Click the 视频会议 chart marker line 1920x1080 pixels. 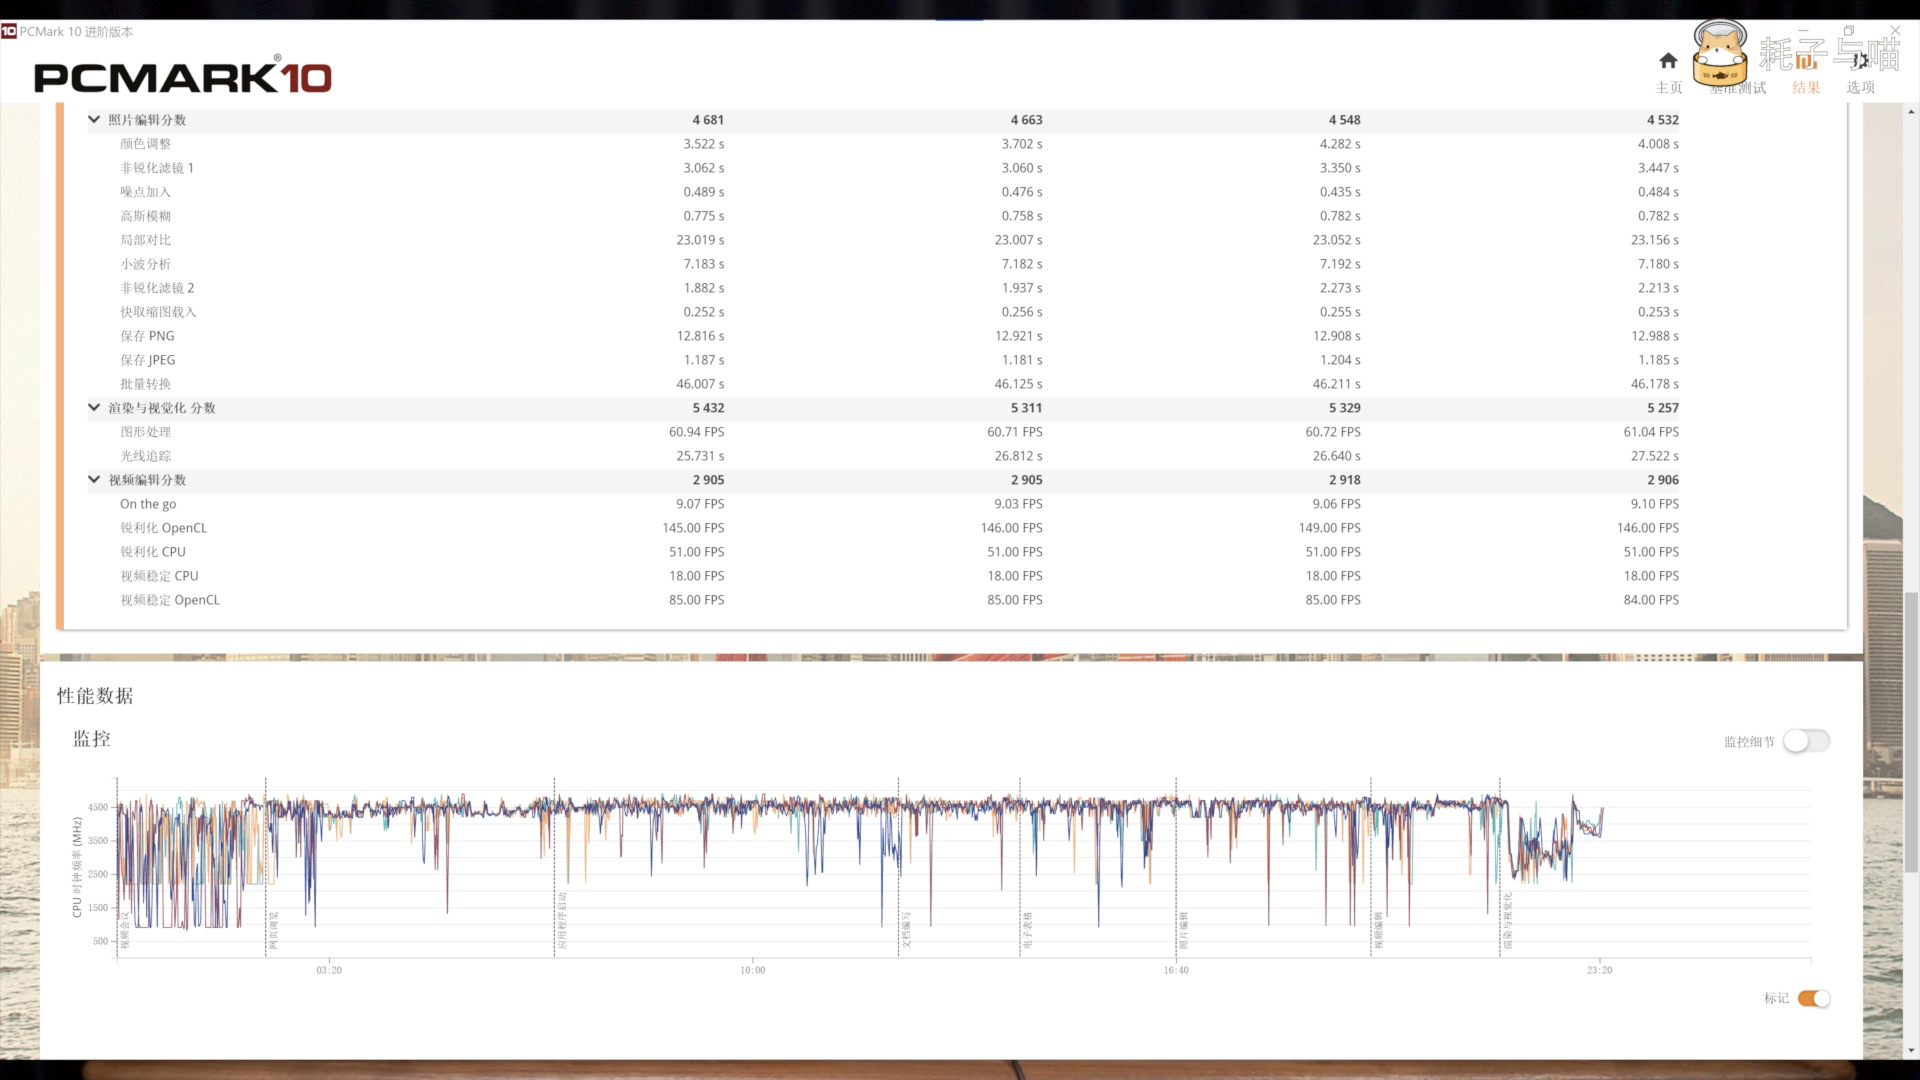tap(117, 868)
